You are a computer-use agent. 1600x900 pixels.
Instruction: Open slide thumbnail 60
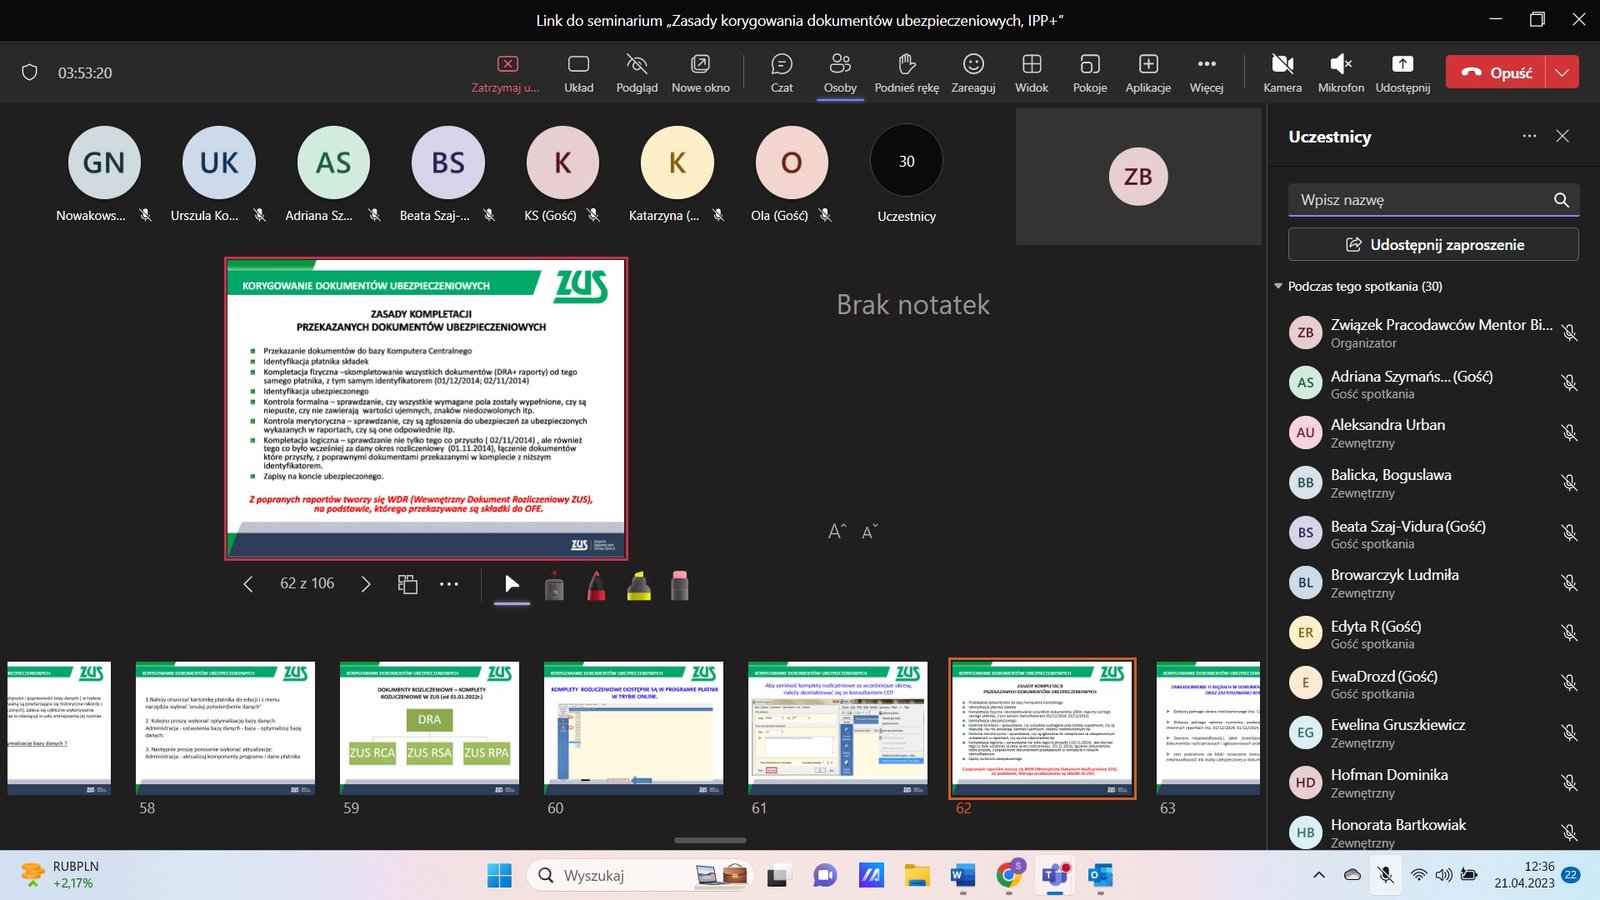coord(633,728)
